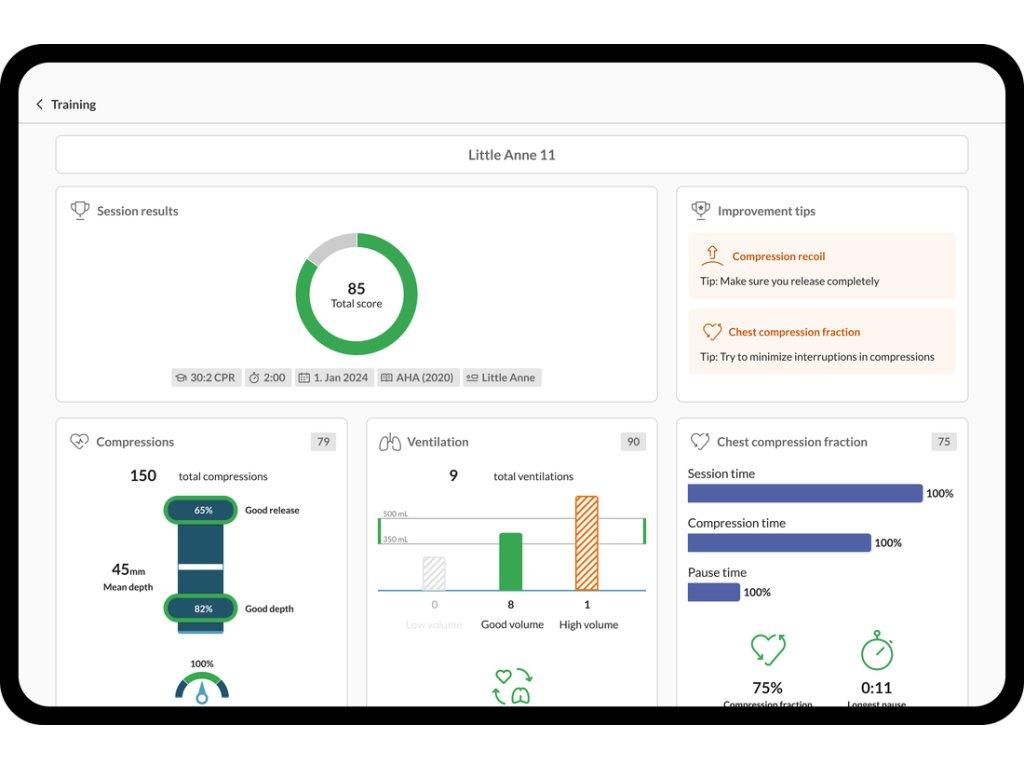Click the compression rate gauge icon

tap(202, 689)
